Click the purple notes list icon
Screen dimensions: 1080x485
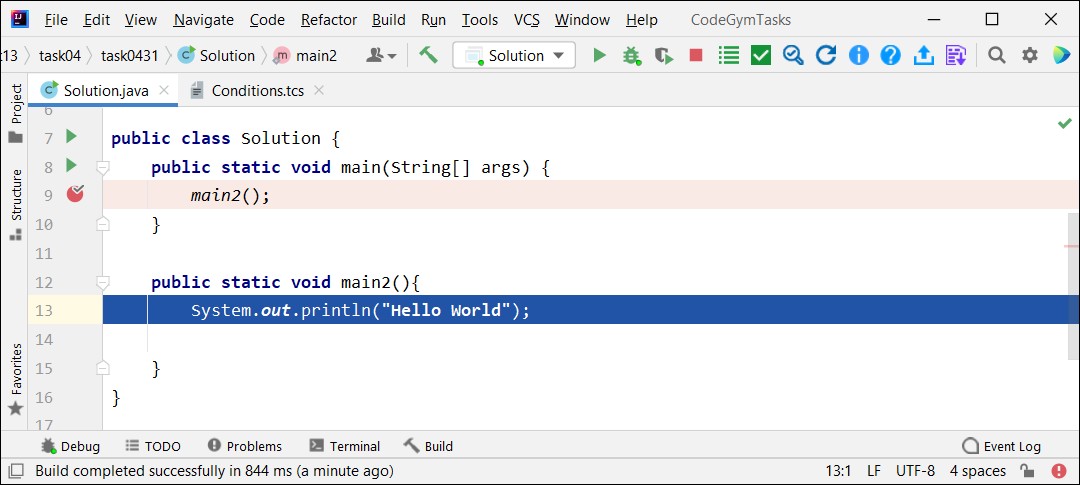coord(955,55)
